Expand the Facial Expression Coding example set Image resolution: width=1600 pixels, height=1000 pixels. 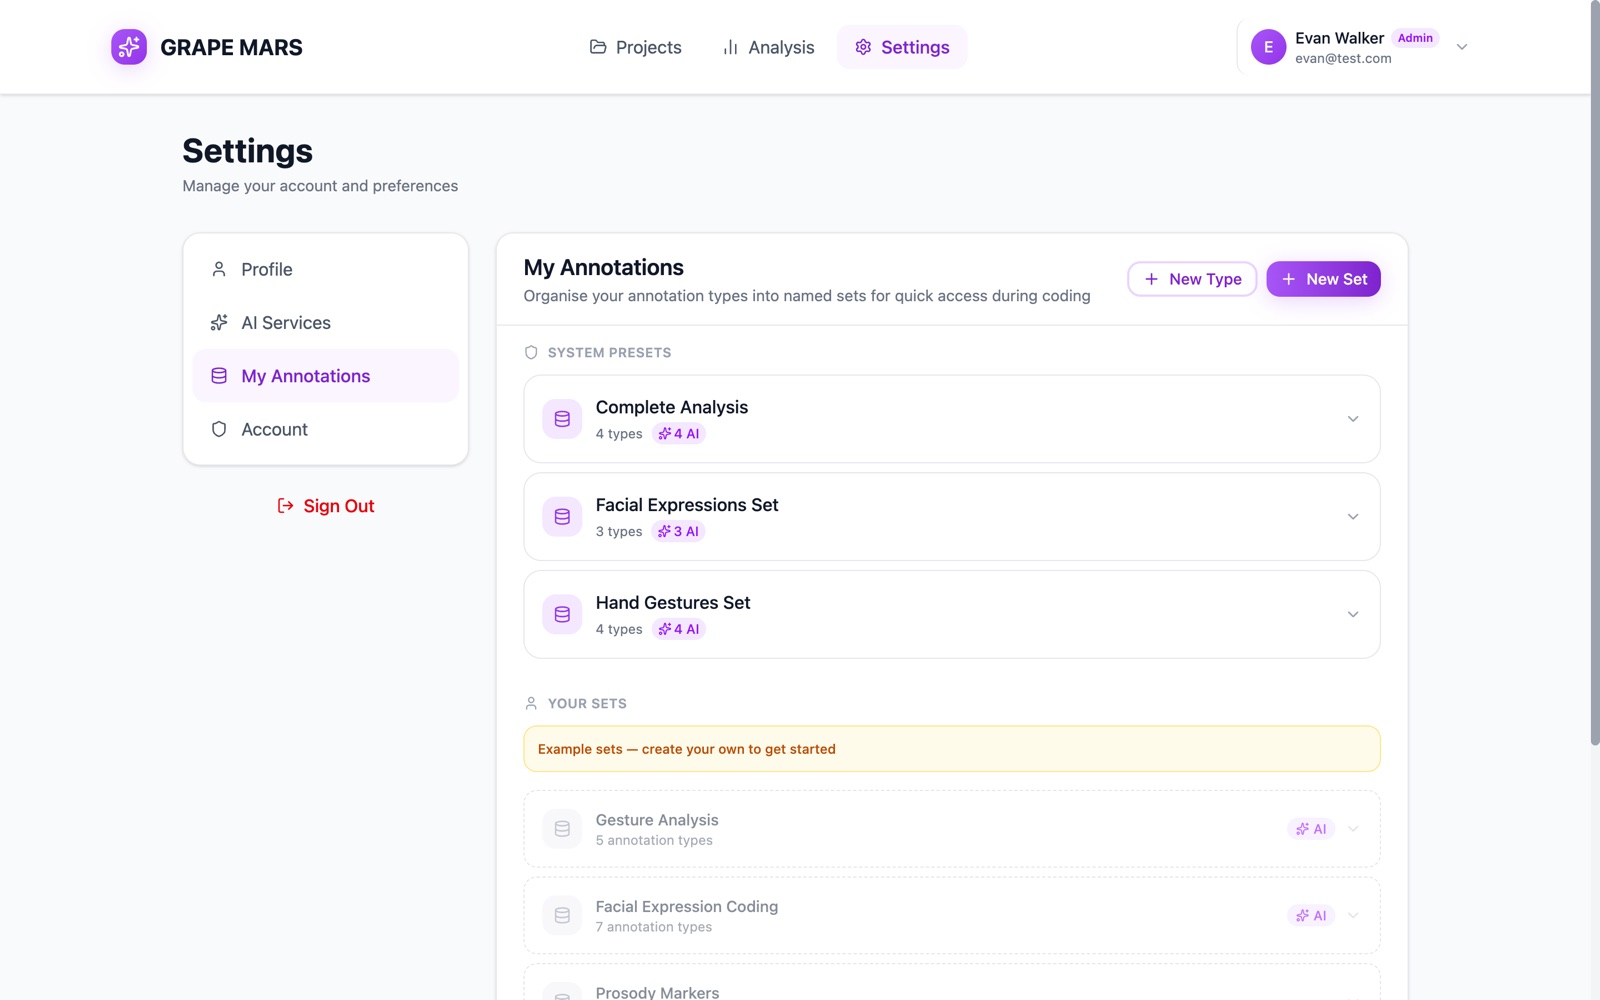(x=1353, y=915)
